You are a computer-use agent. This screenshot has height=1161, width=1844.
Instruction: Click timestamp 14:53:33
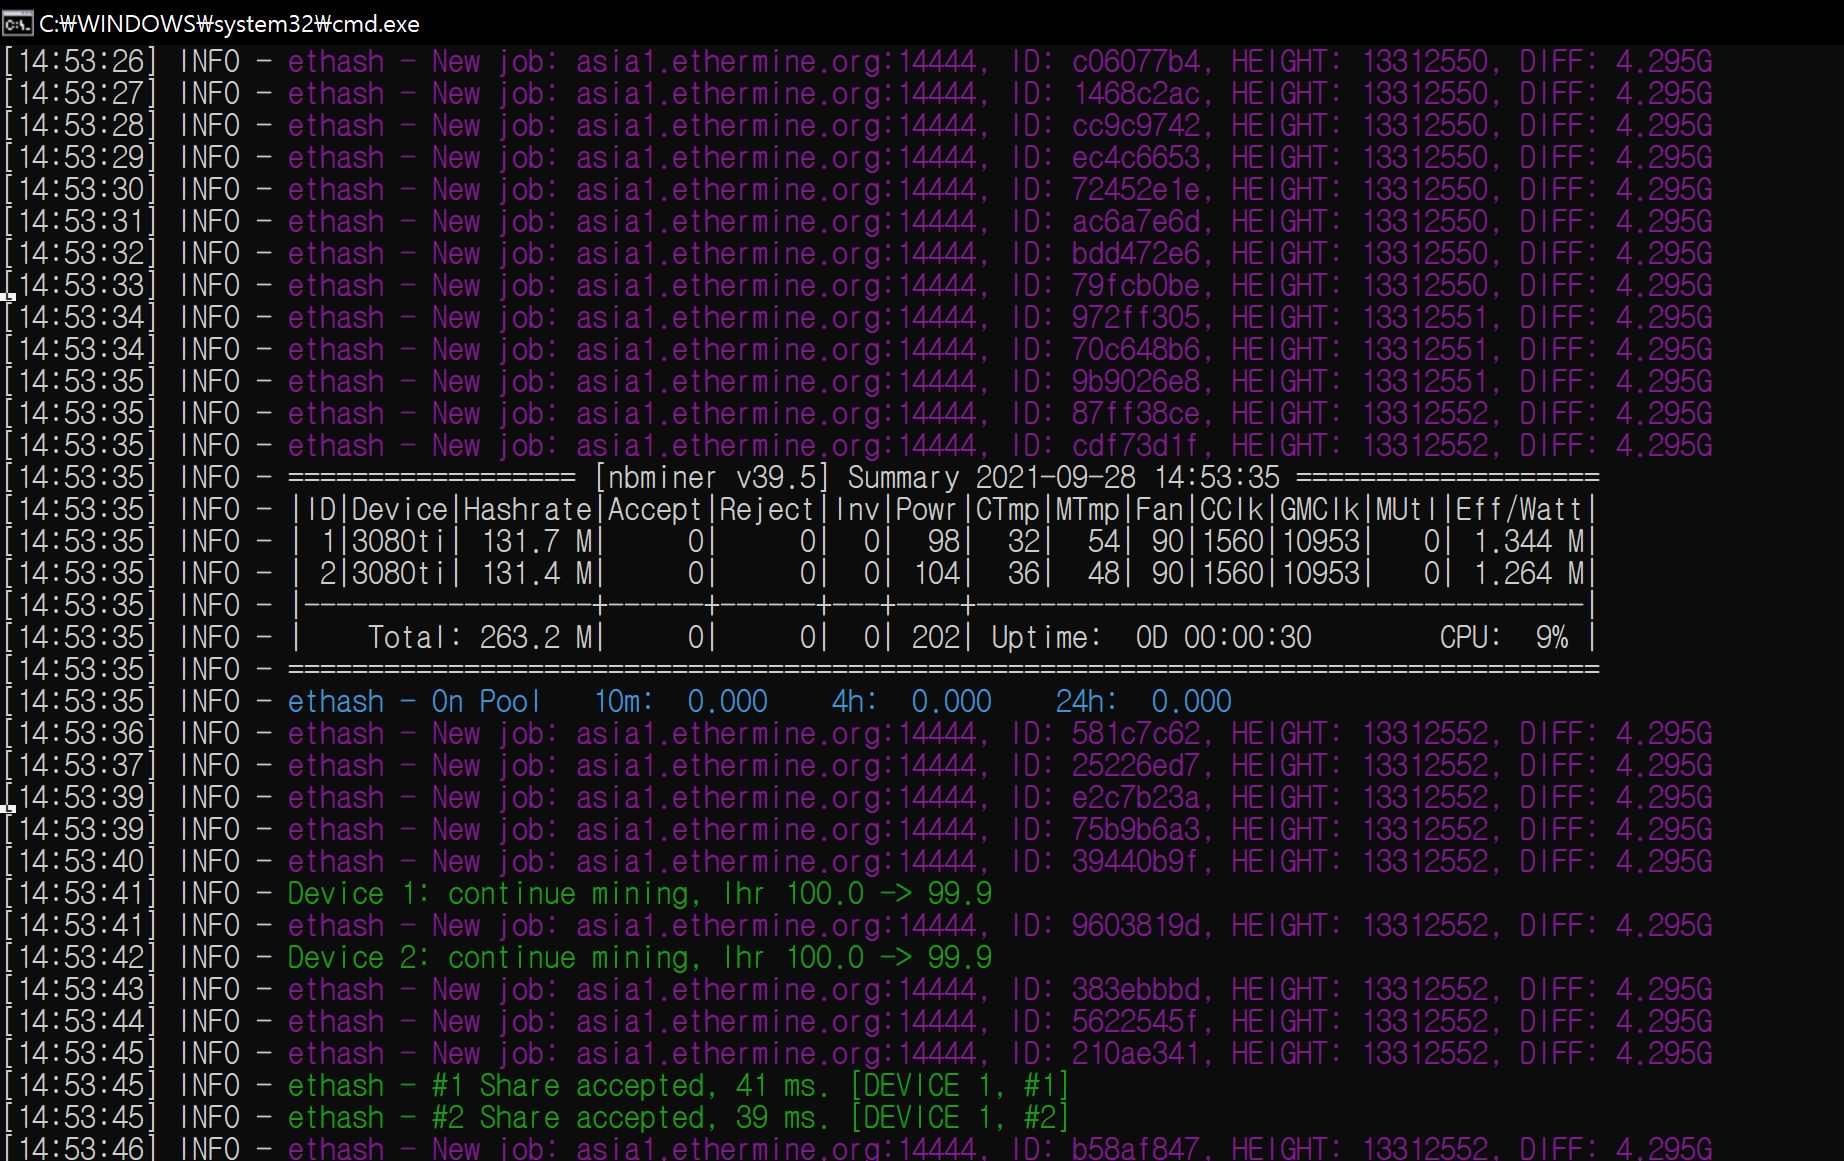tap(80, 286)
